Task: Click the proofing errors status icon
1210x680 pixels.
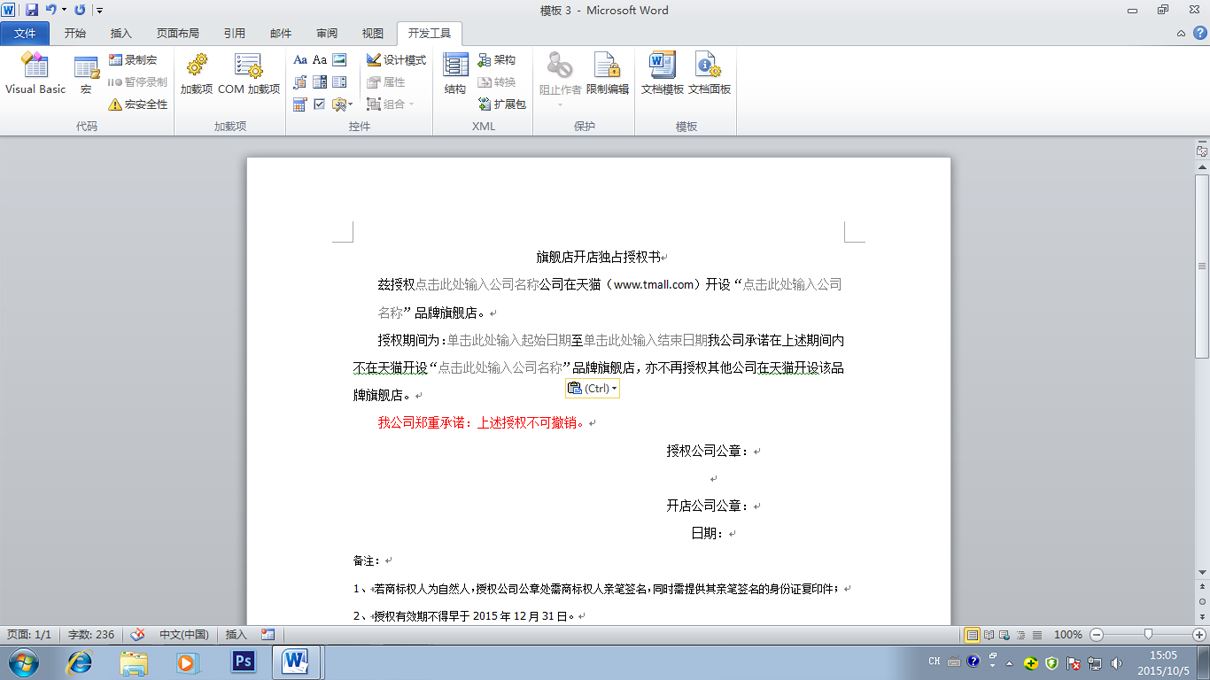Action: coord(138,634)
